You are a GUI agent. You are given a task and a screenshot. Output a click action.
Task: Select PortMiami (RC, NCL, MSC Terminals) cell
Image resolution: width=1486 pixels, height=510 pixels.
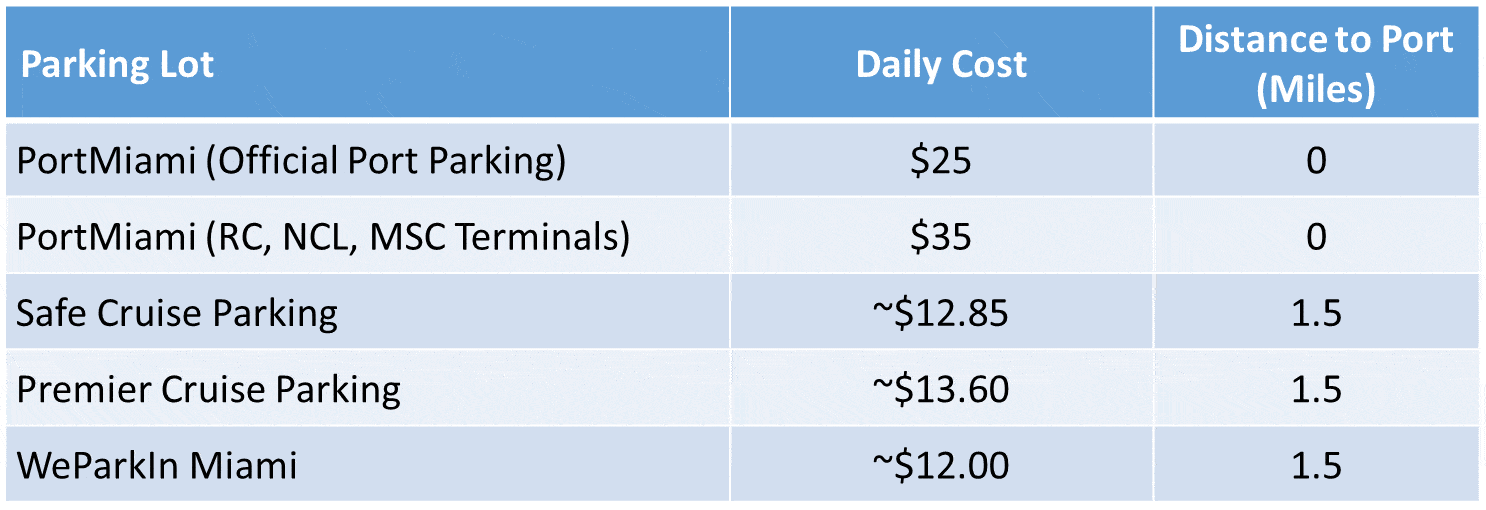pyautogui.click(x=367, y=235)
